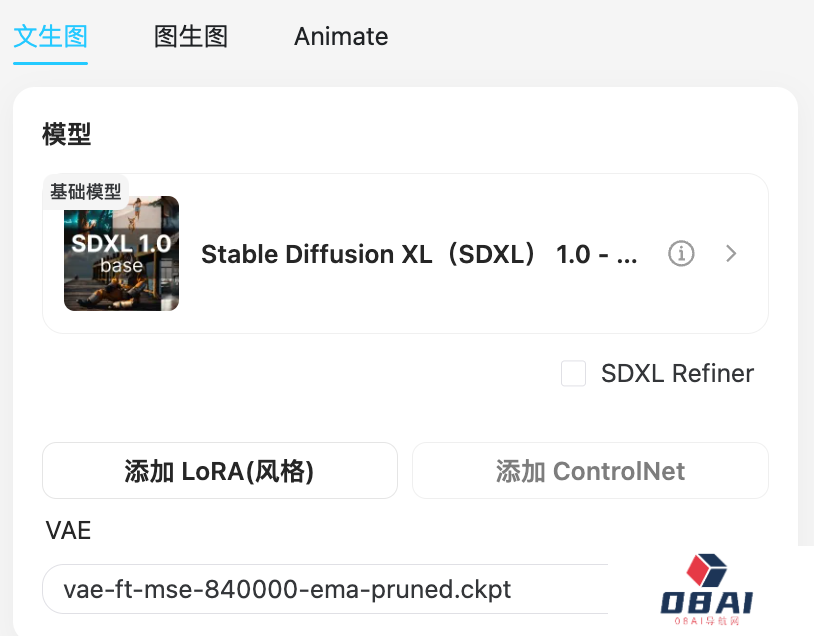This screenshot has width=814, height=636.
Task: Click the 基础模型 badge label
Action: pyautogui.click(x=86, y=191)
